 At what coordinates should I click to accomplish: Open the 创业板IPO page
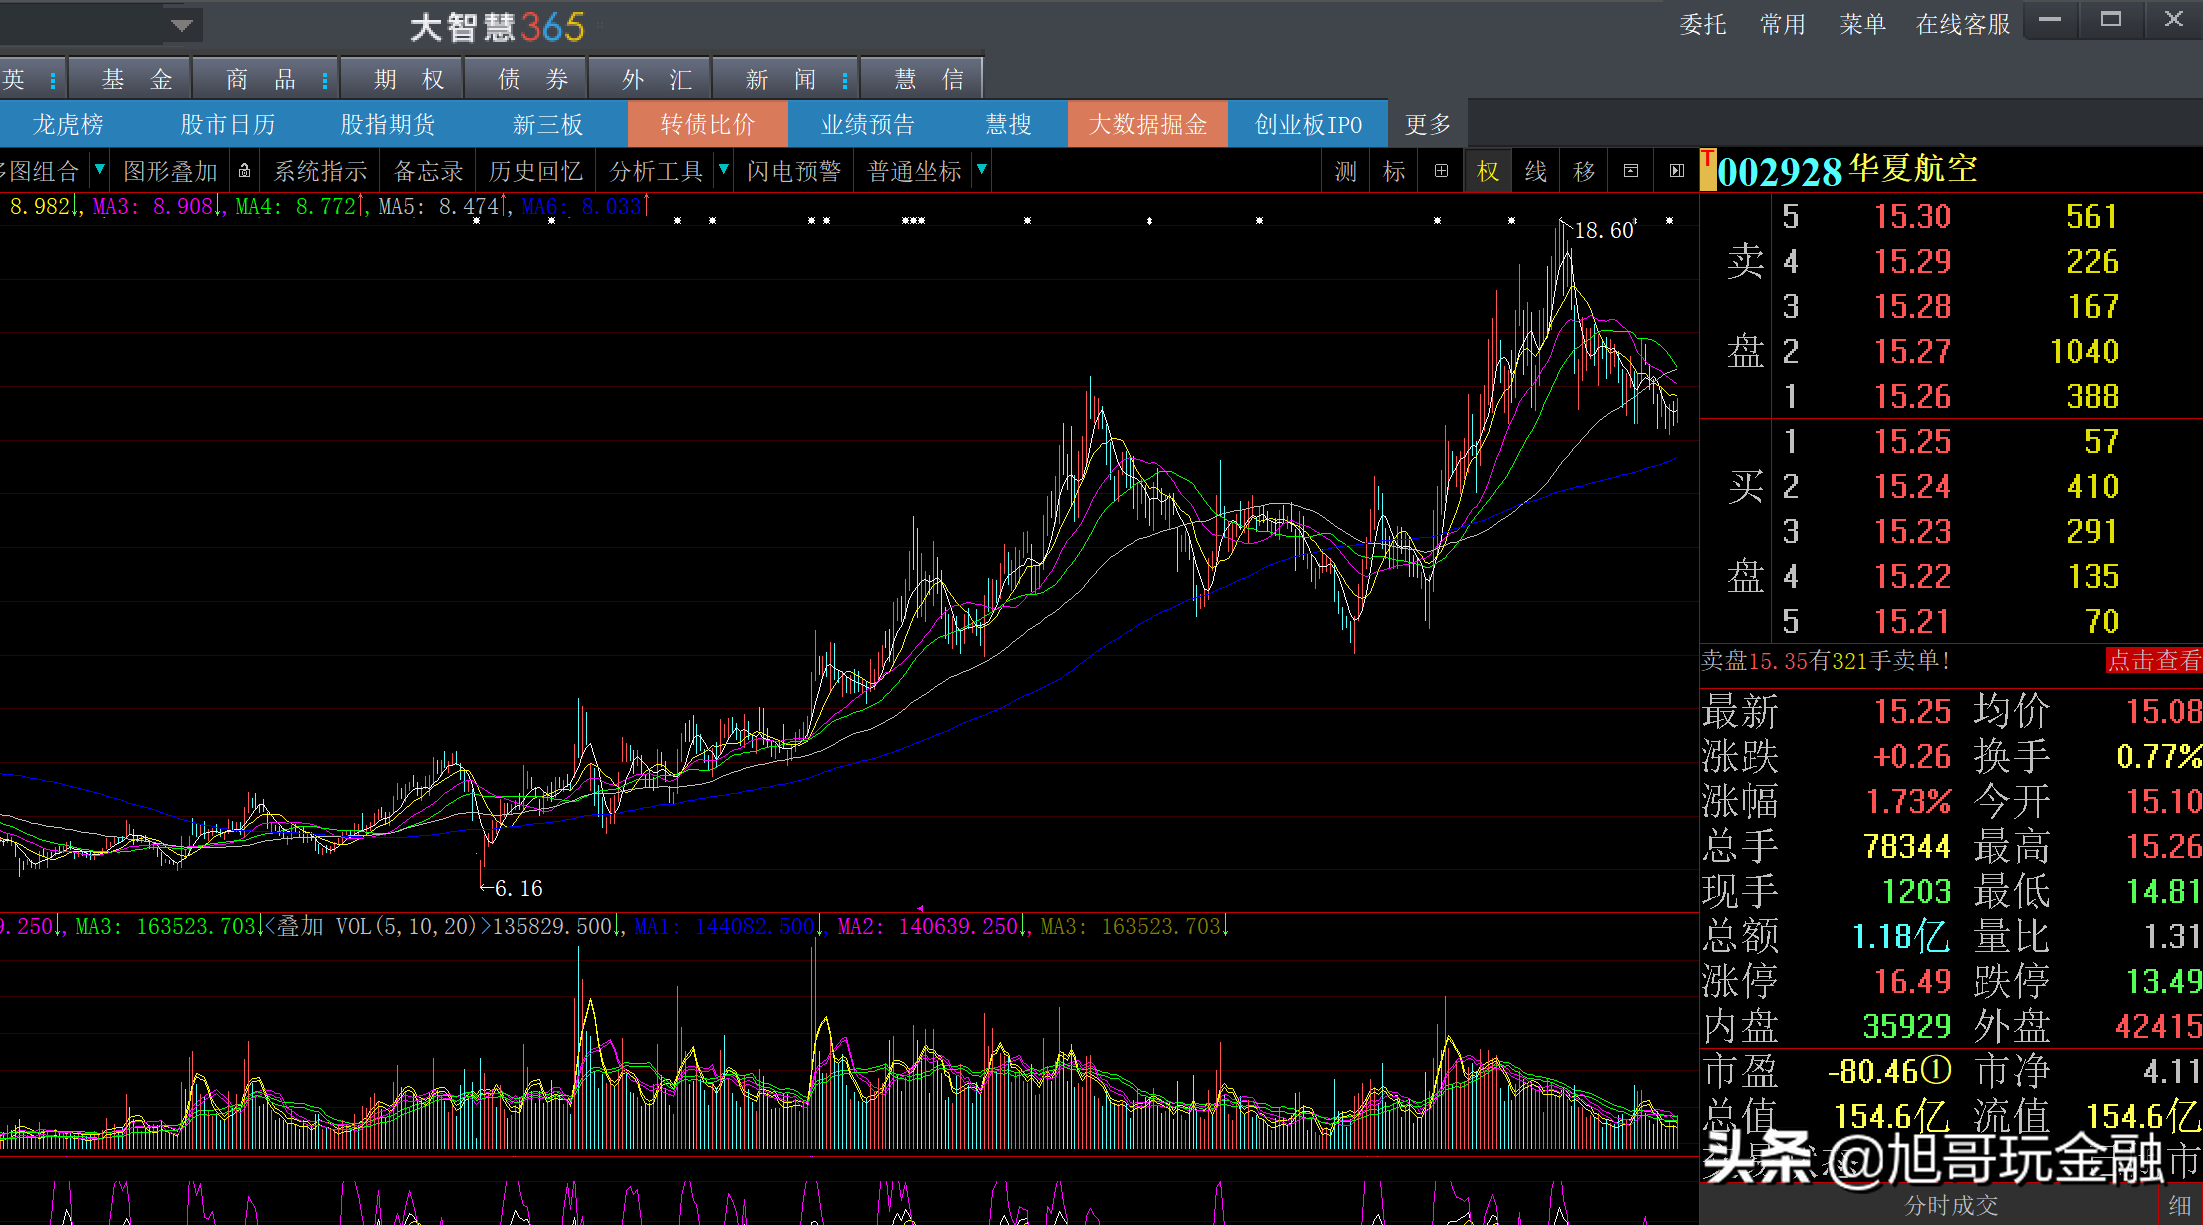coord(1308,124)
